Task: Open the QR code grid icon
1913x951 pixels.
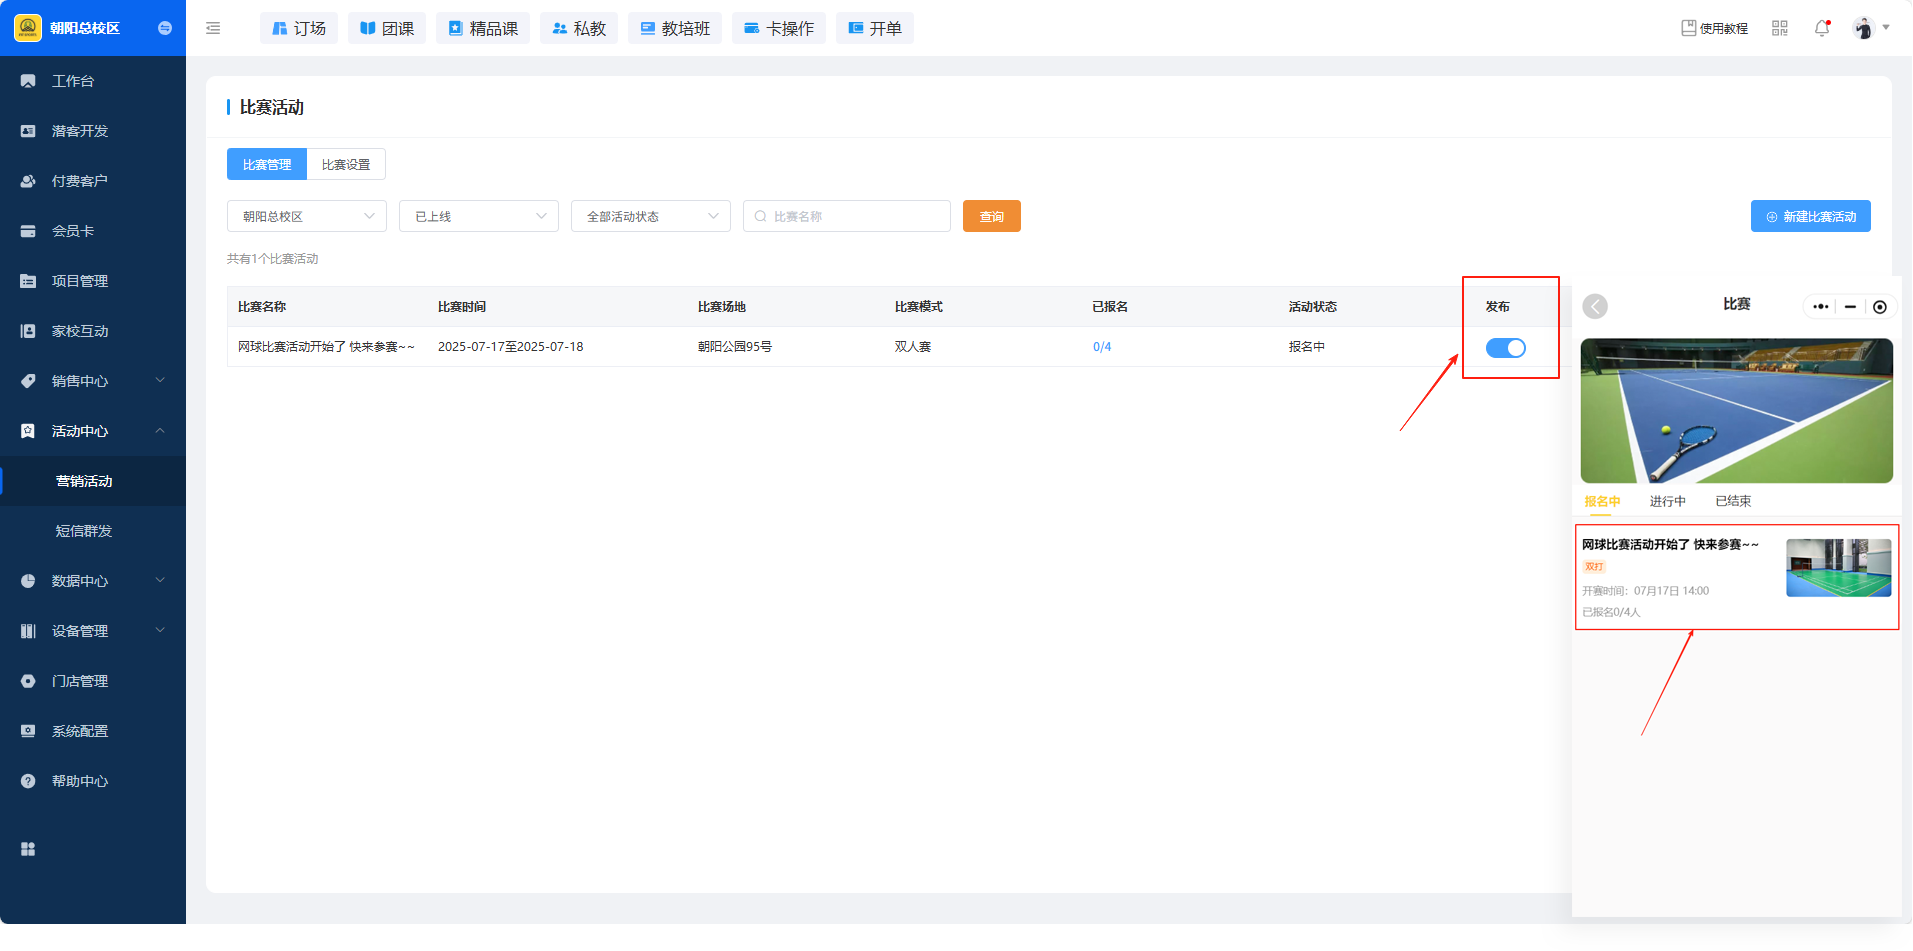Action: point(1779,28)
